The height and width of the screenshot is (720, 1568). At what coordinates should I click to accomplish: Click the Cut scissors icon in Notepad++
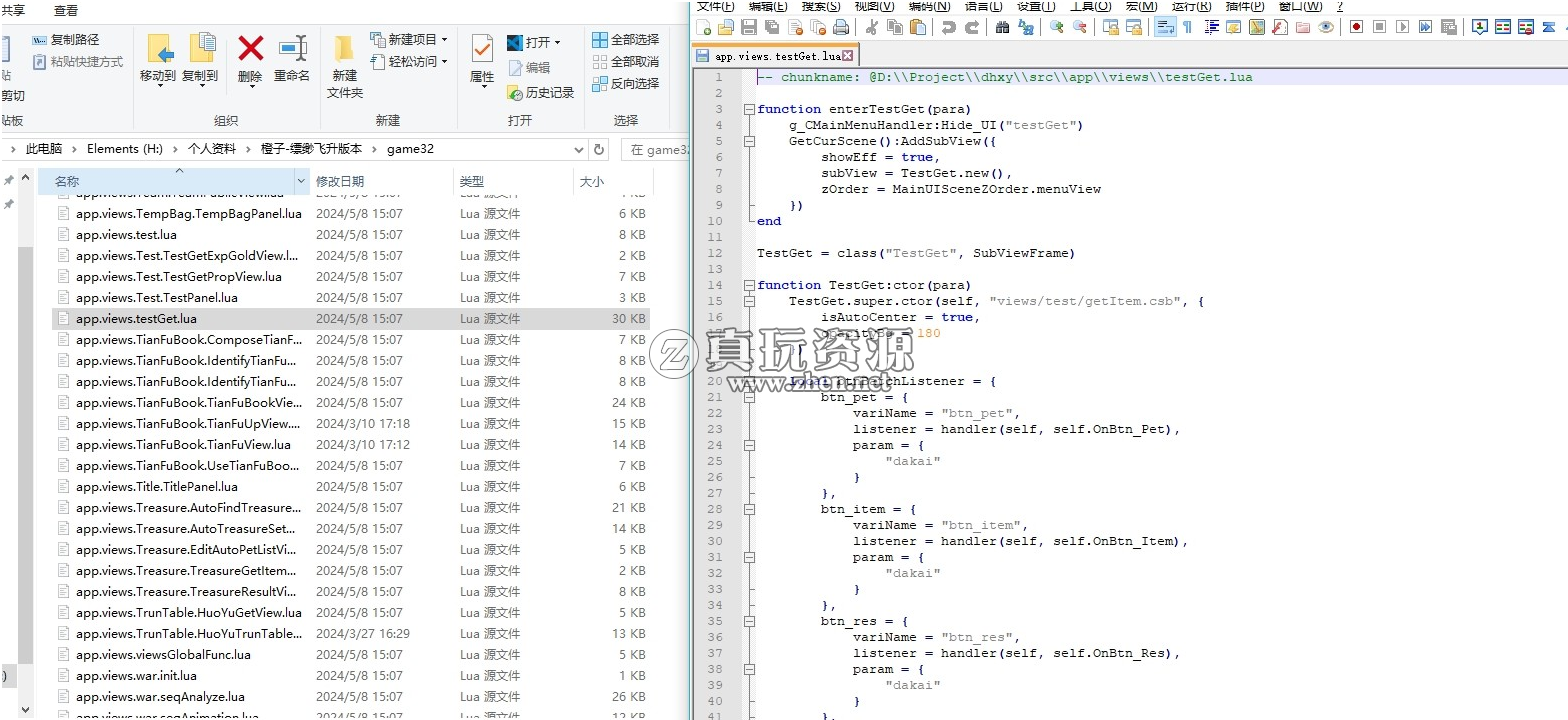[x=871, y=27]
